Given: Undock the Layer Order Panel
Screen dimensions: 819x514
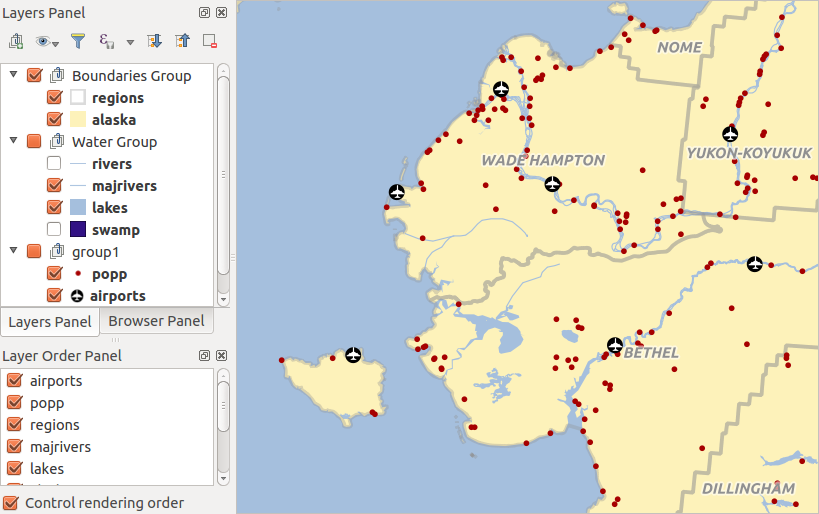Looking at the screenshot, I should click(204, 356).
